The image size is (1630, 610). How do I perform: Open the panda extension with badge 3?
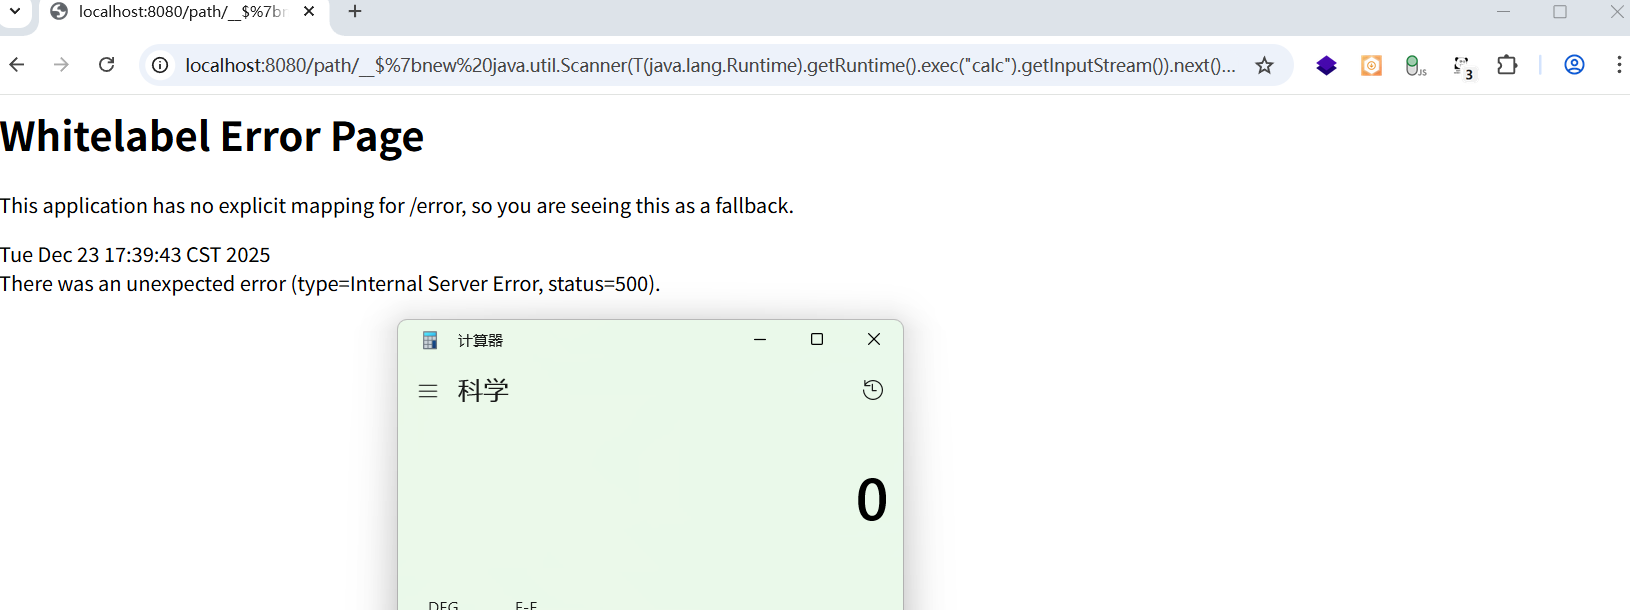(1462, 66)
